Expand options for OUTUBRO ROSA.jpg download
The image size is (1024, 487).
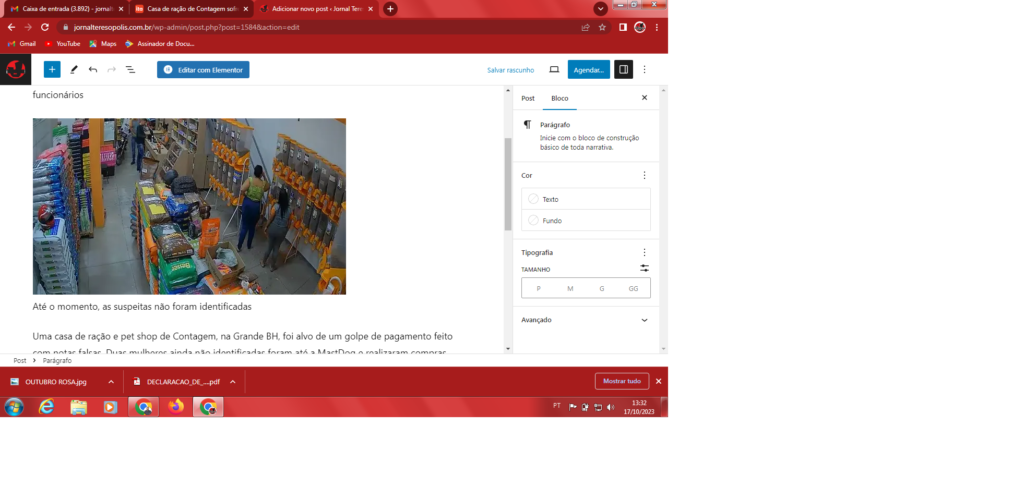tap(111, 382)
